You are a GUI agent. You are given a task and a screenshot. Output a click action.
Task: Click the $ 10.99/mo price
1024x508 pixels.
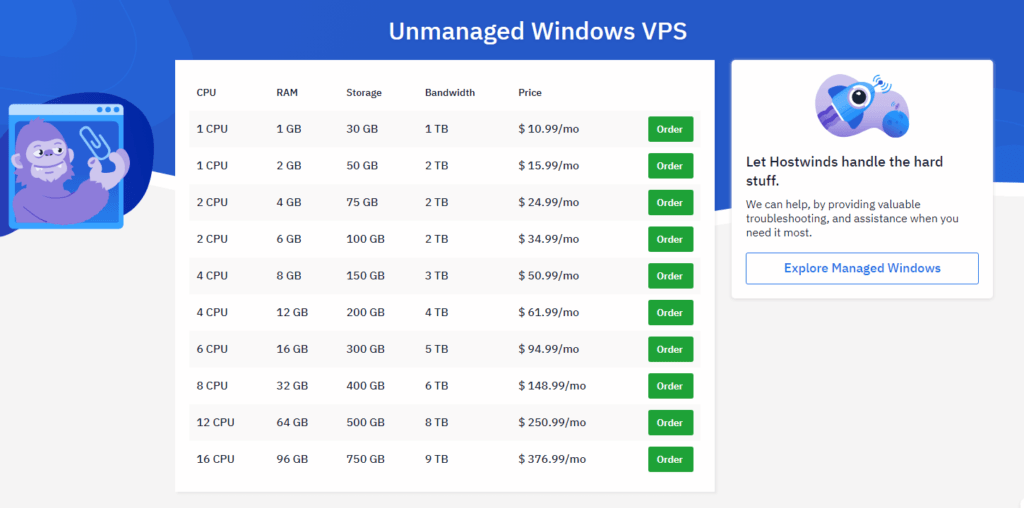pos(549,129)
